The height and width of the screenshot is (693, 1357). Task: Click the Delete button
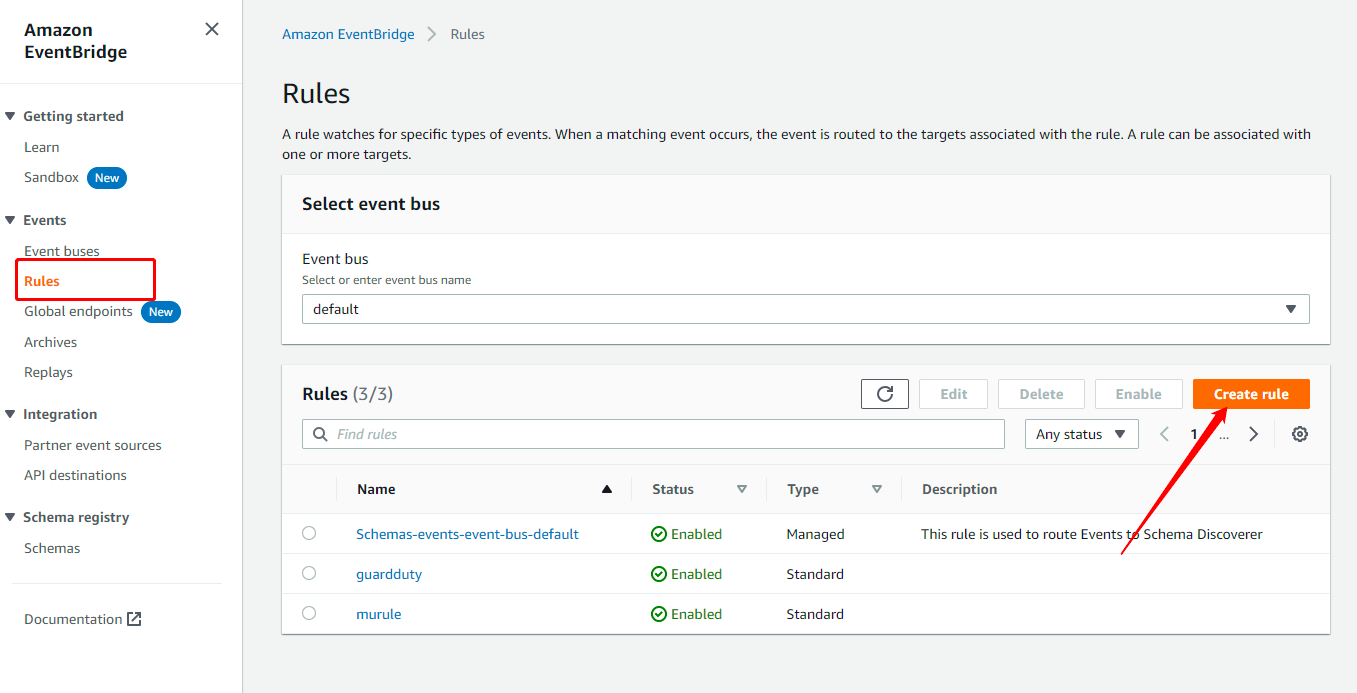click(1041, 394)
